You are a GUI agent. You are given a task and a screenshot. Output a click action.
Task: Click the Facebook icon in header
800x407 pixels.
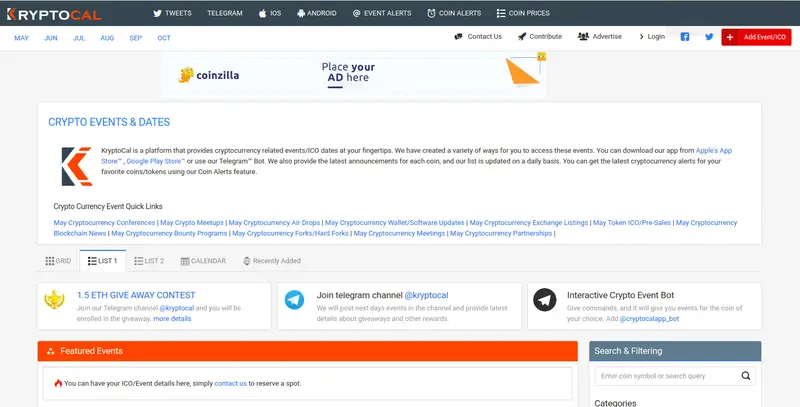pyautogui.click(x=685, y=37)
